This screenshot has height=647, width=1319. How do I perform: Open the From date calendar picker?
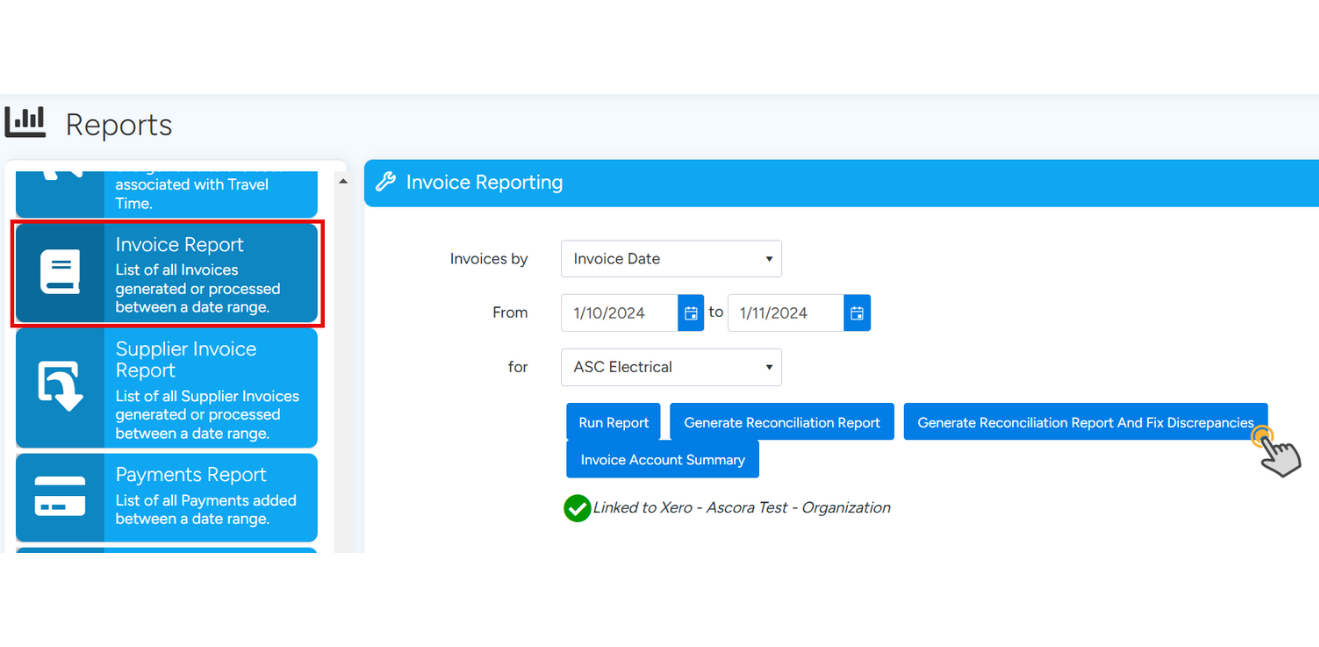point(691,313)
